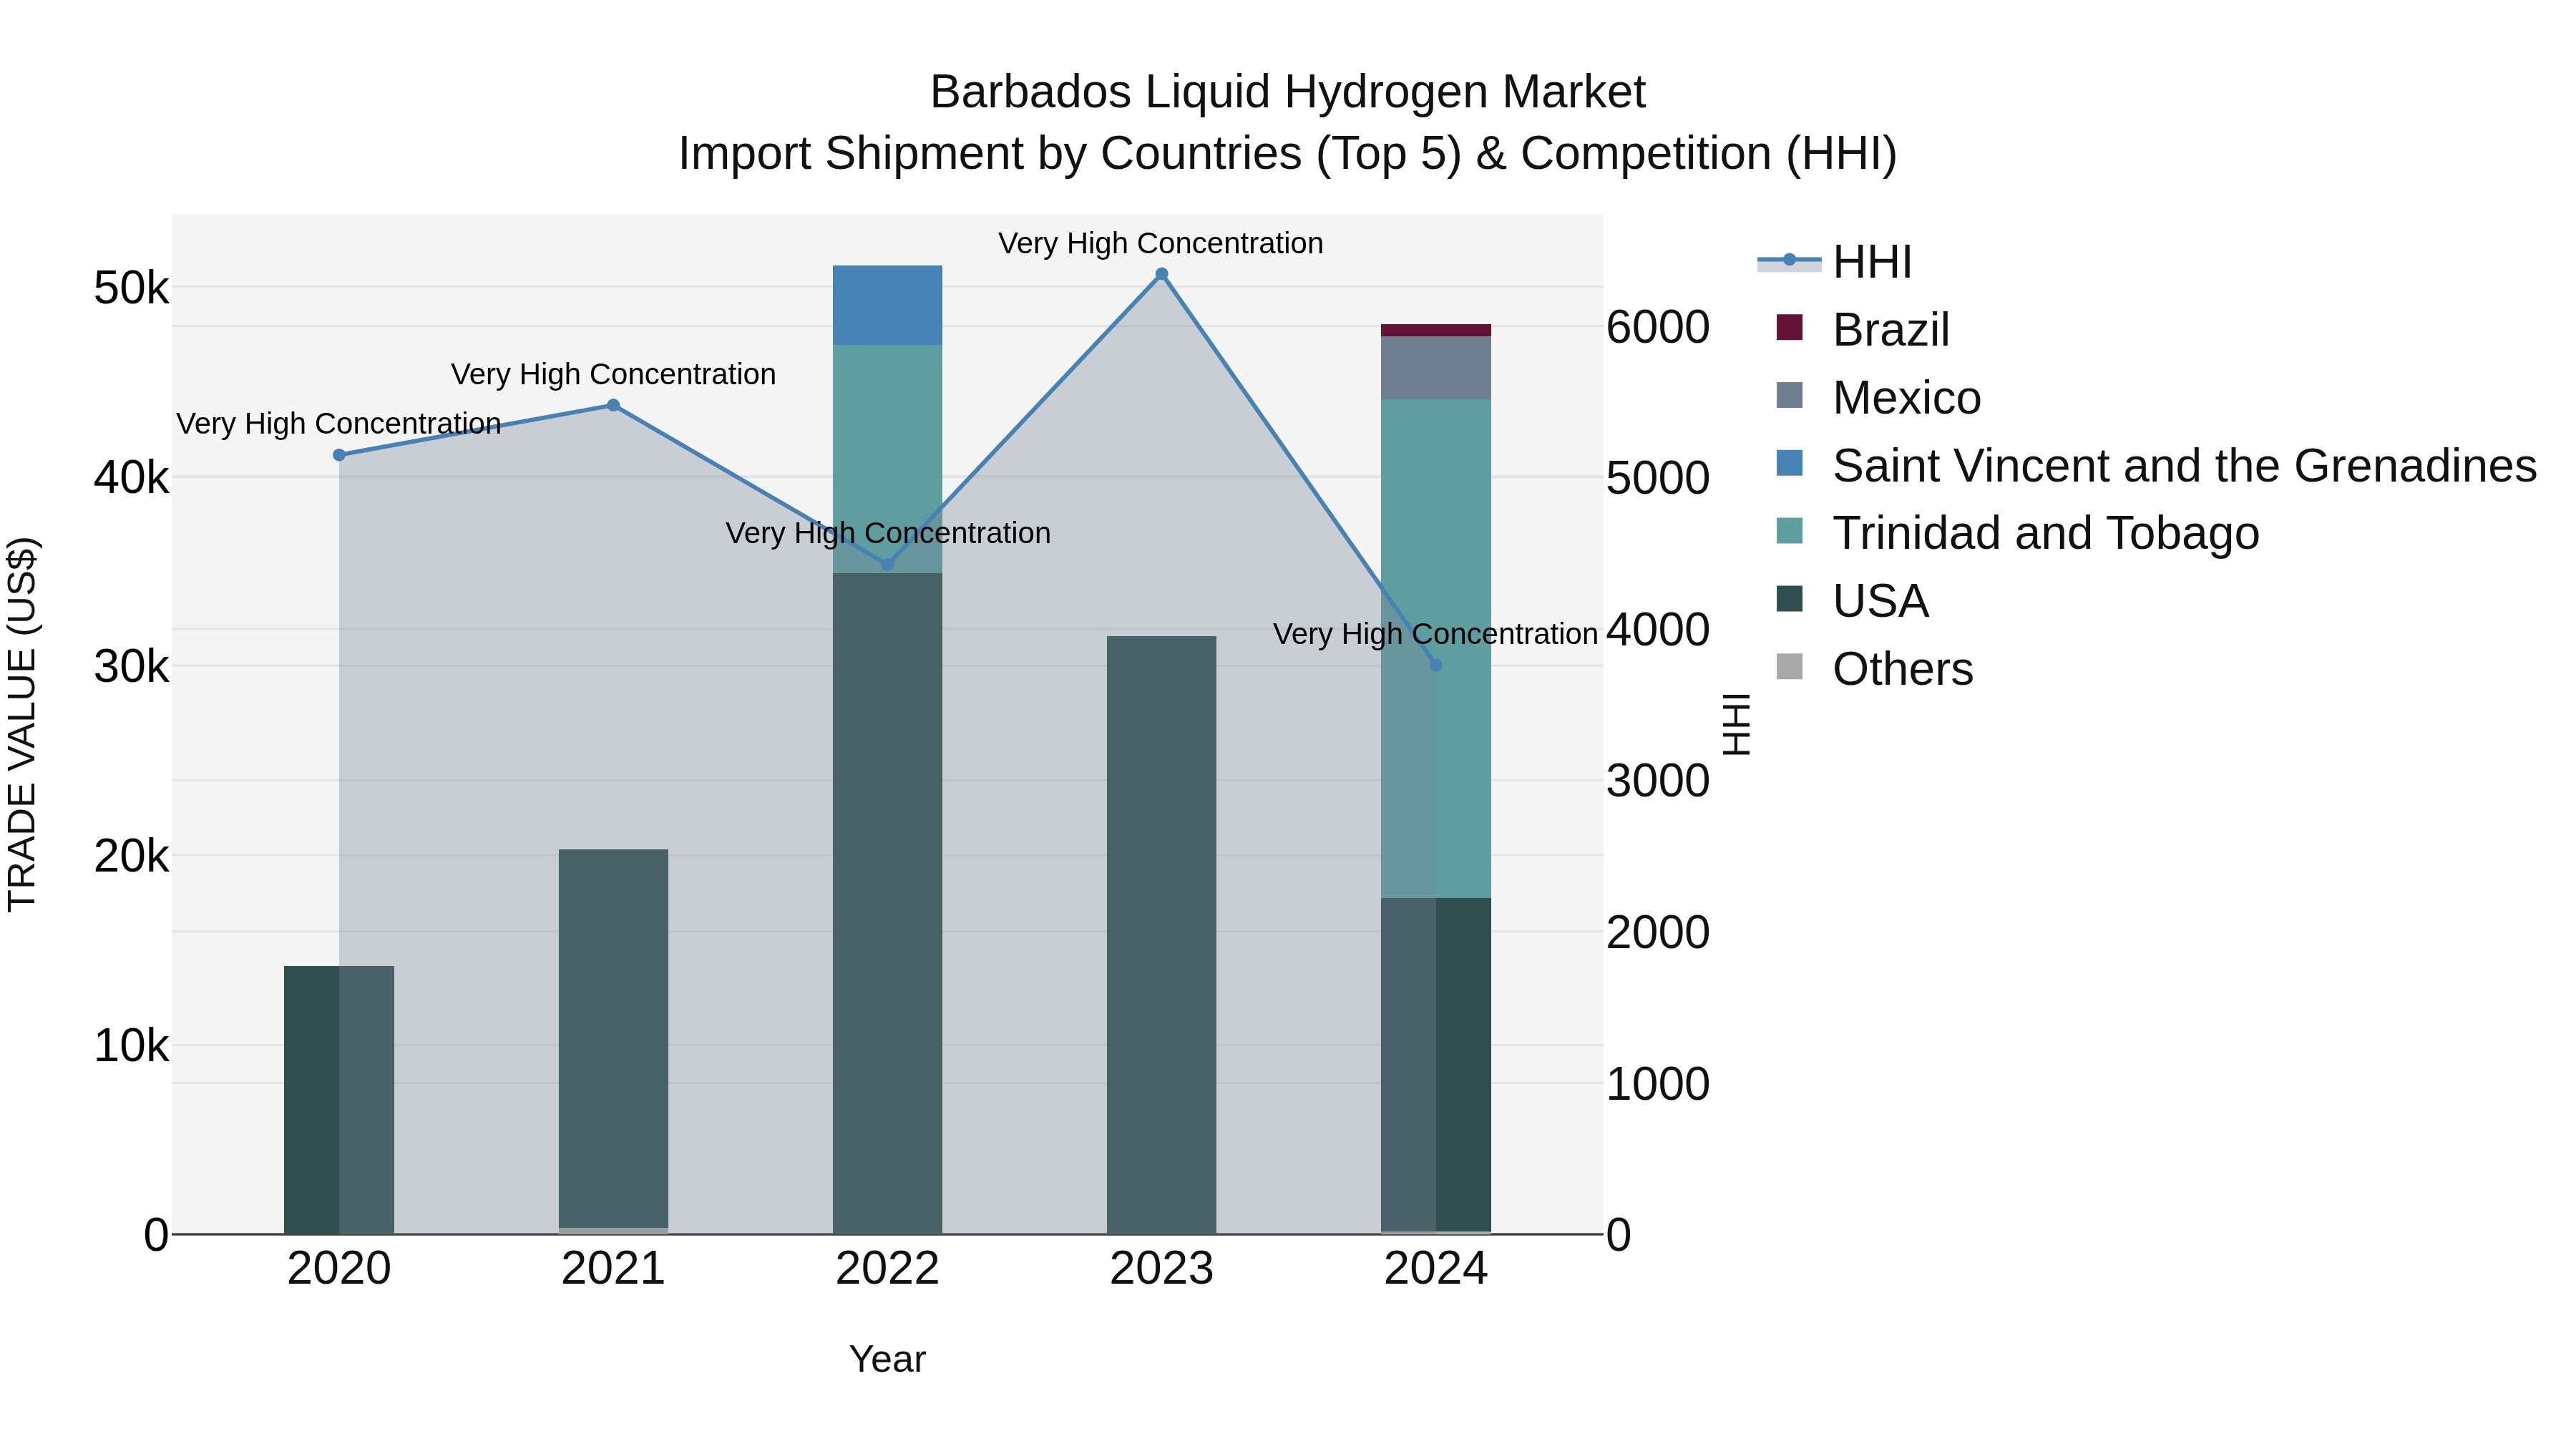Click the 2000 right-axis tick label
2576x1449 pixels.
click(x=1658, y=933)
